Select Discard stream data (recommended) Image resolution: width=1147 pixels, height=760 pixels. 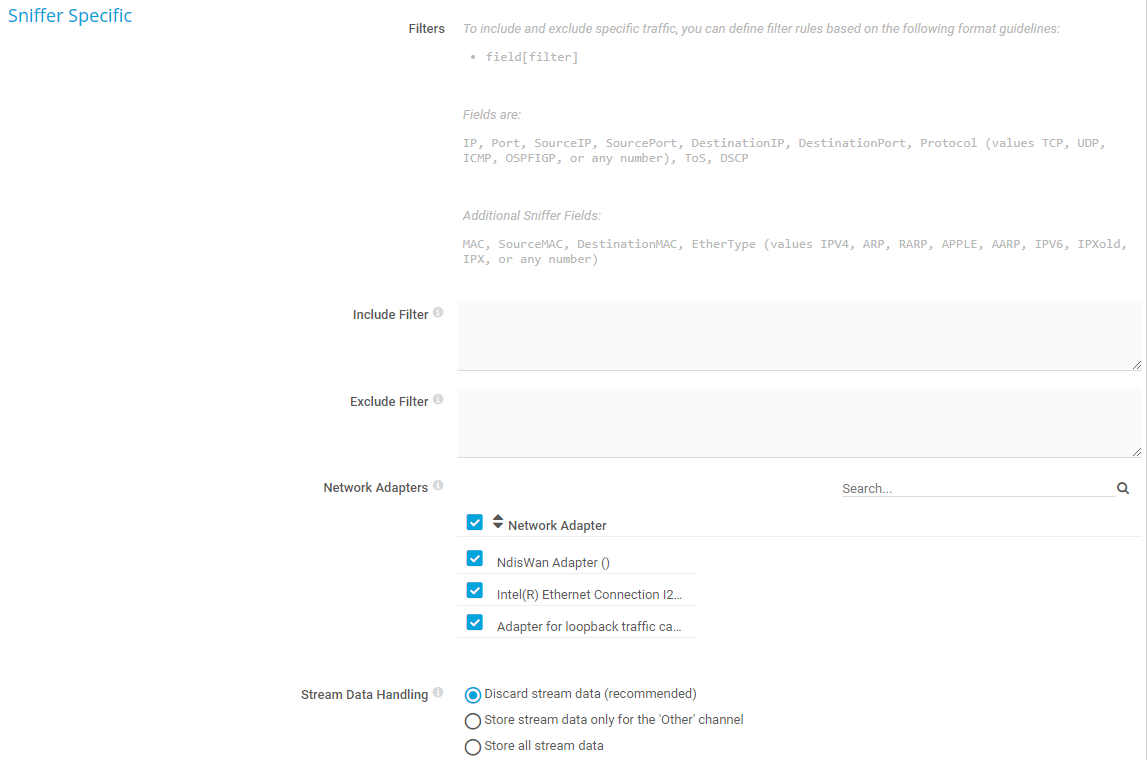[473, 695]
